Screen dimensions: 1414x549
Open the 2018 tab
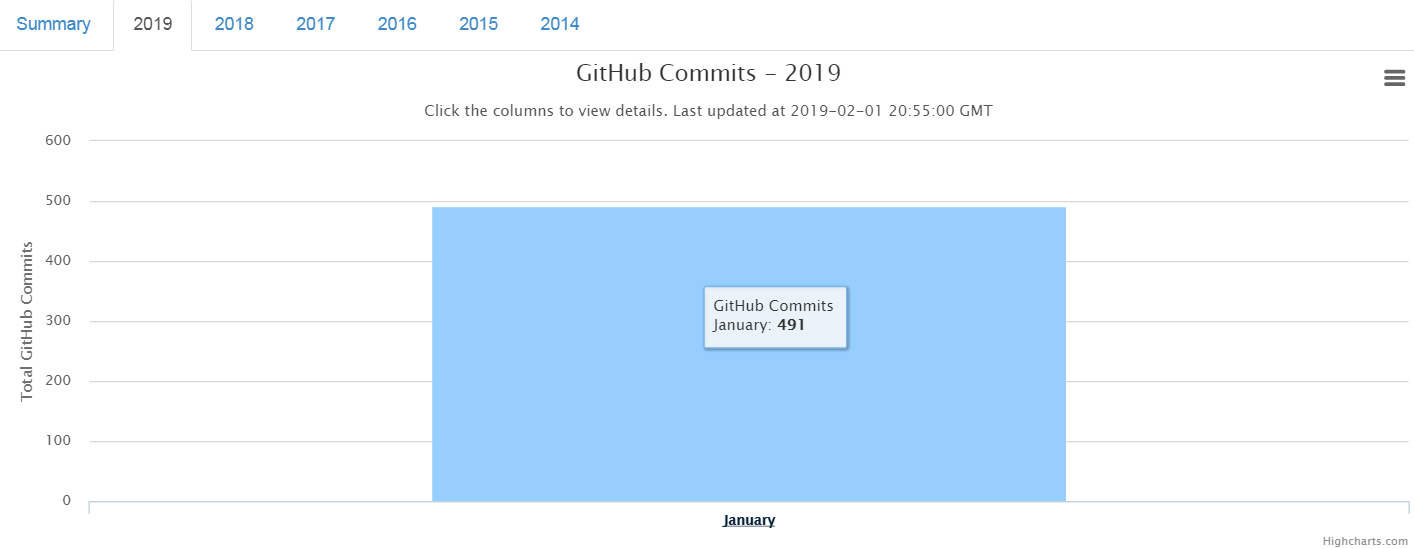click(x=234, y=24)
